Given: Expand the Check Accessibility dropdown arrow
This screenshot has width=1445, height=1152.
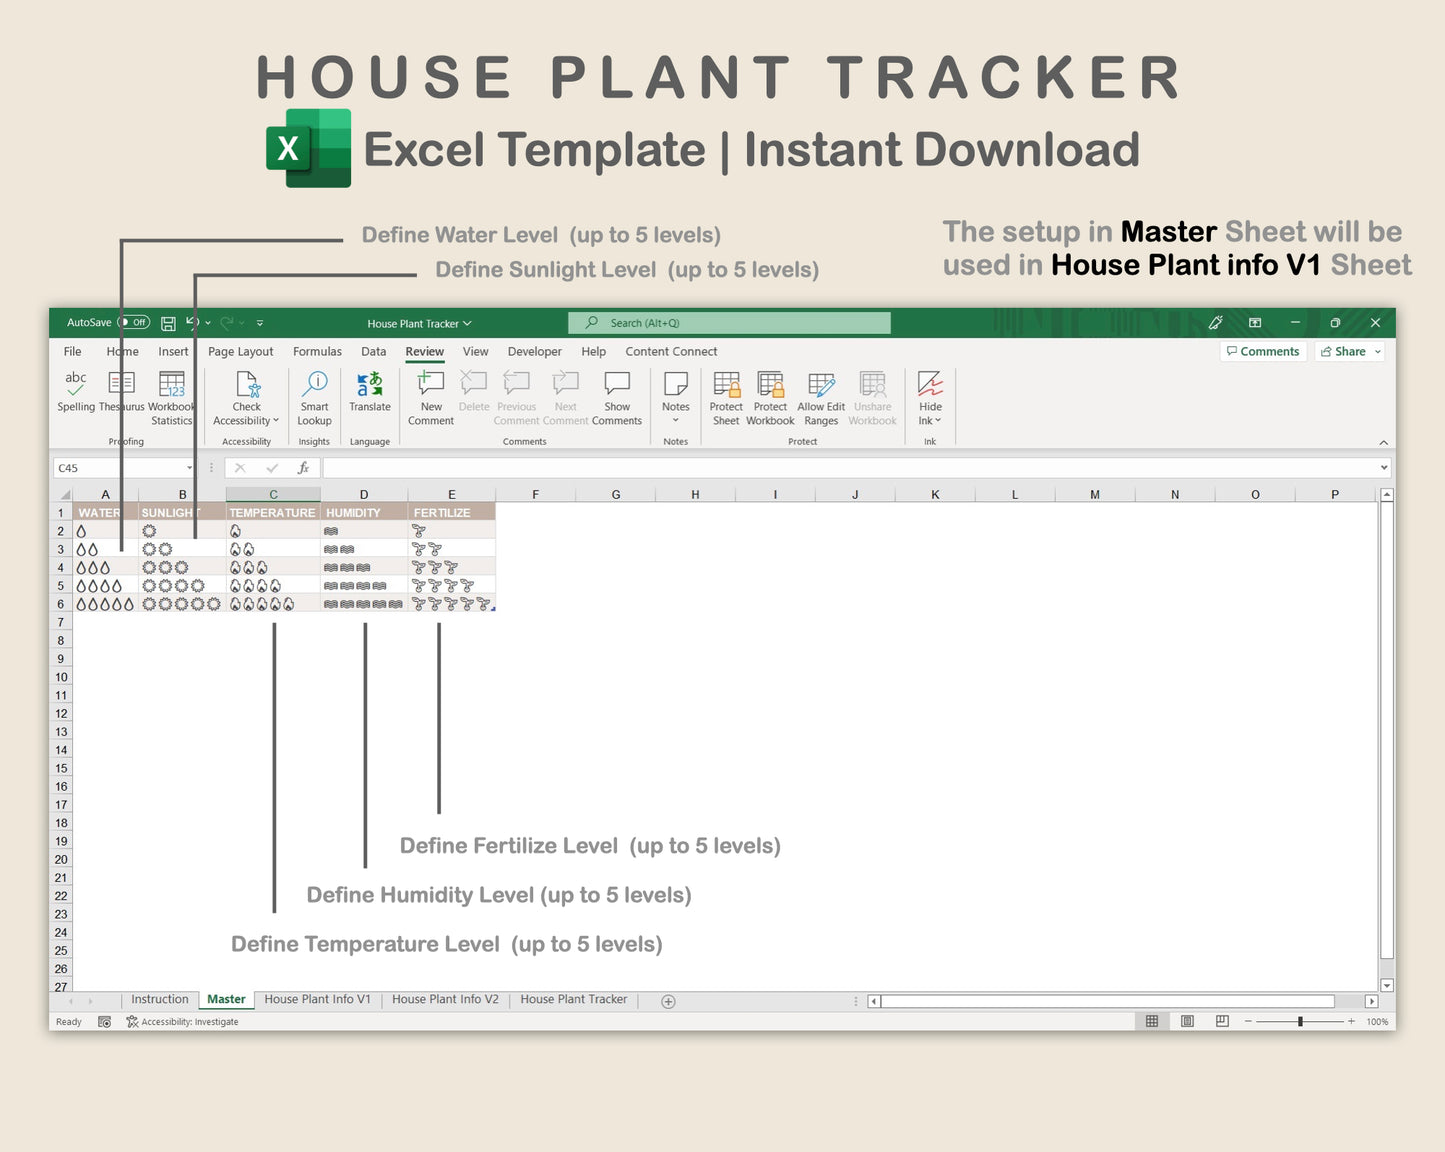Looking at the screenshot, I should click(x=276, y=421).
